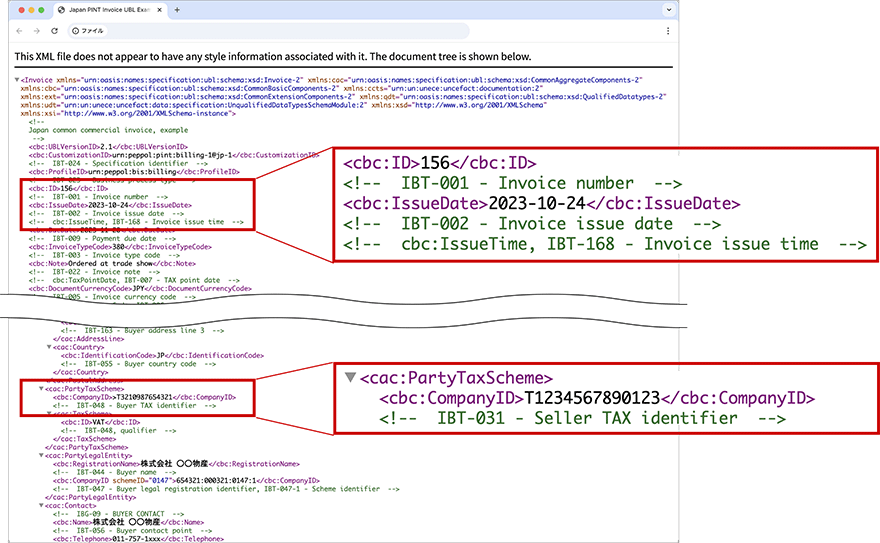Reload the XML page
Image resolution: width=880 pixels, height=543 pixels.
tap(54, 30)
